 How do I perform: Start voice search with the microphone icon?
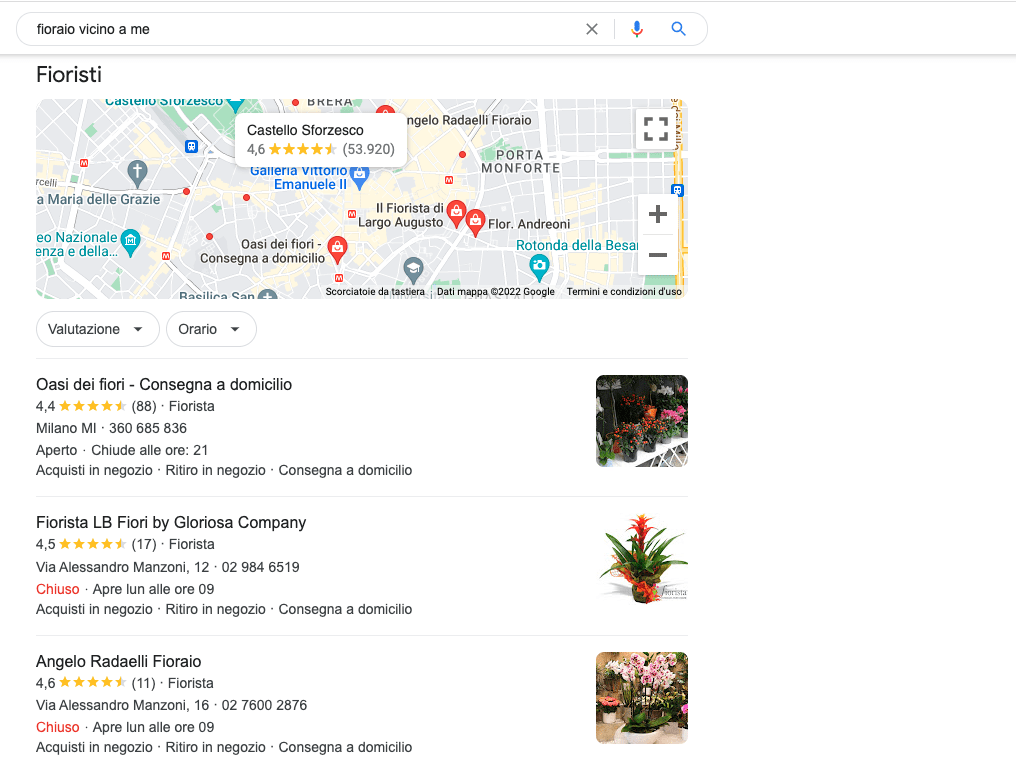(x=637, y=29)
